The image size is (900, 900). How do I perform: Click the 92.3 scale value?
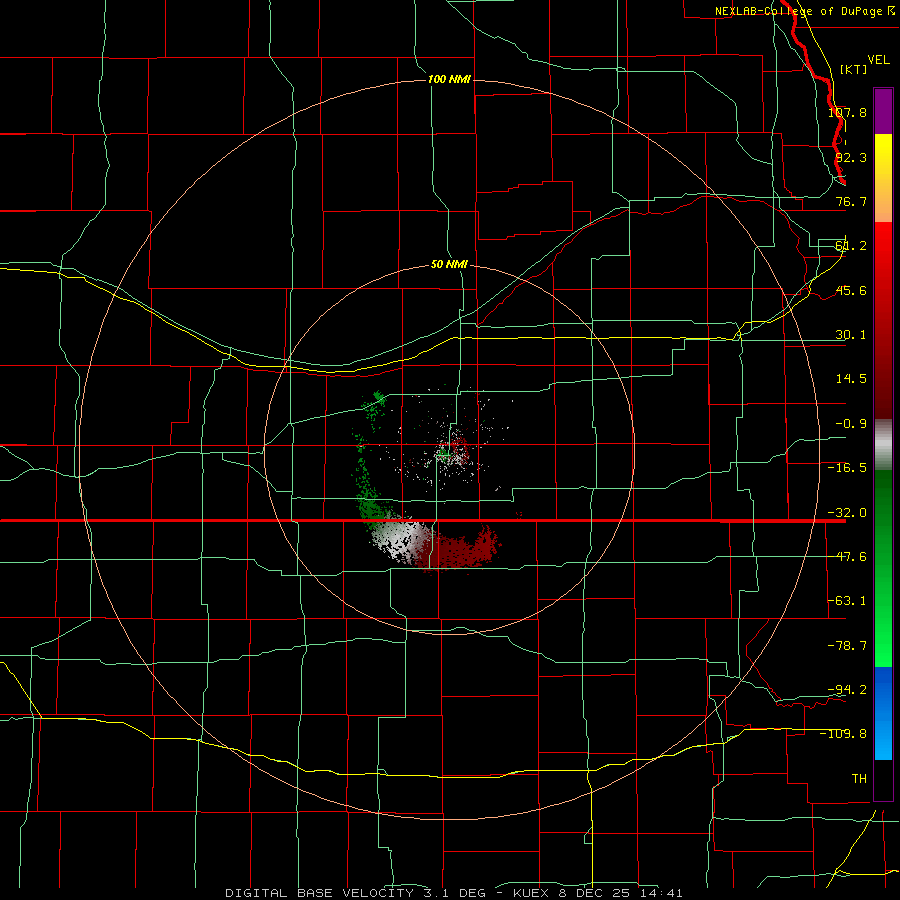click(851, 157)
